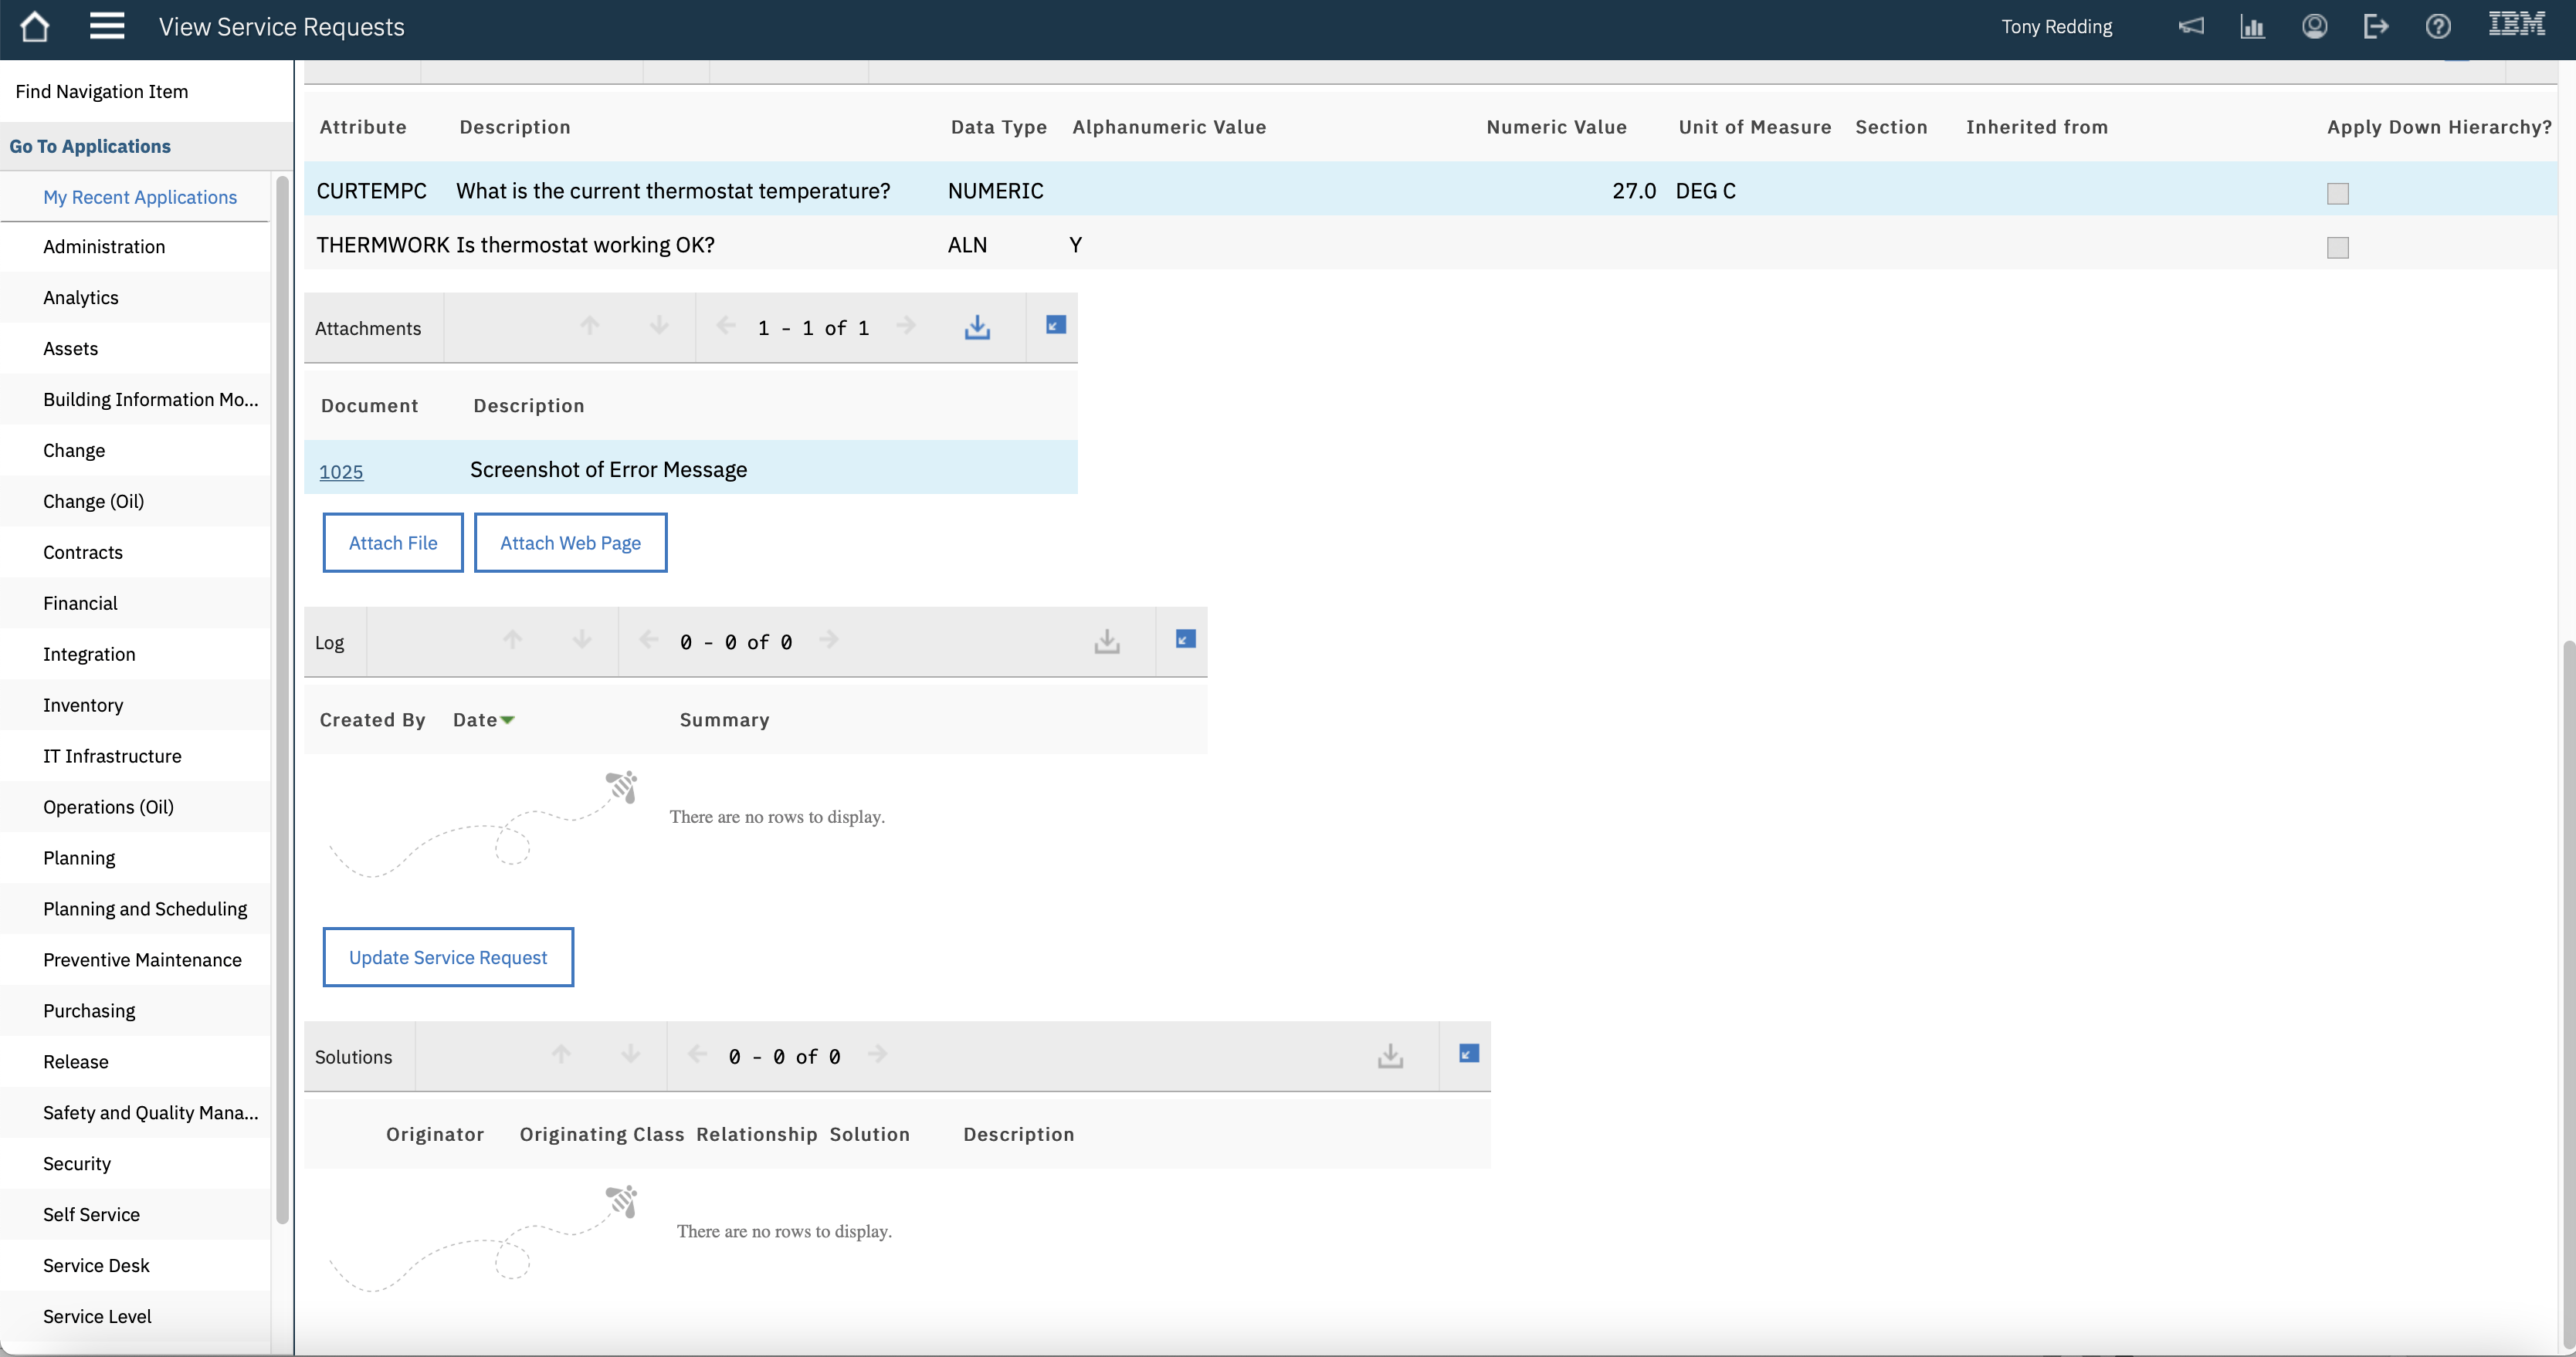The image size is (2576, 1357).
Task: Check Apply Down Hierarchy for CURTEMPC
Action: 2338,193
